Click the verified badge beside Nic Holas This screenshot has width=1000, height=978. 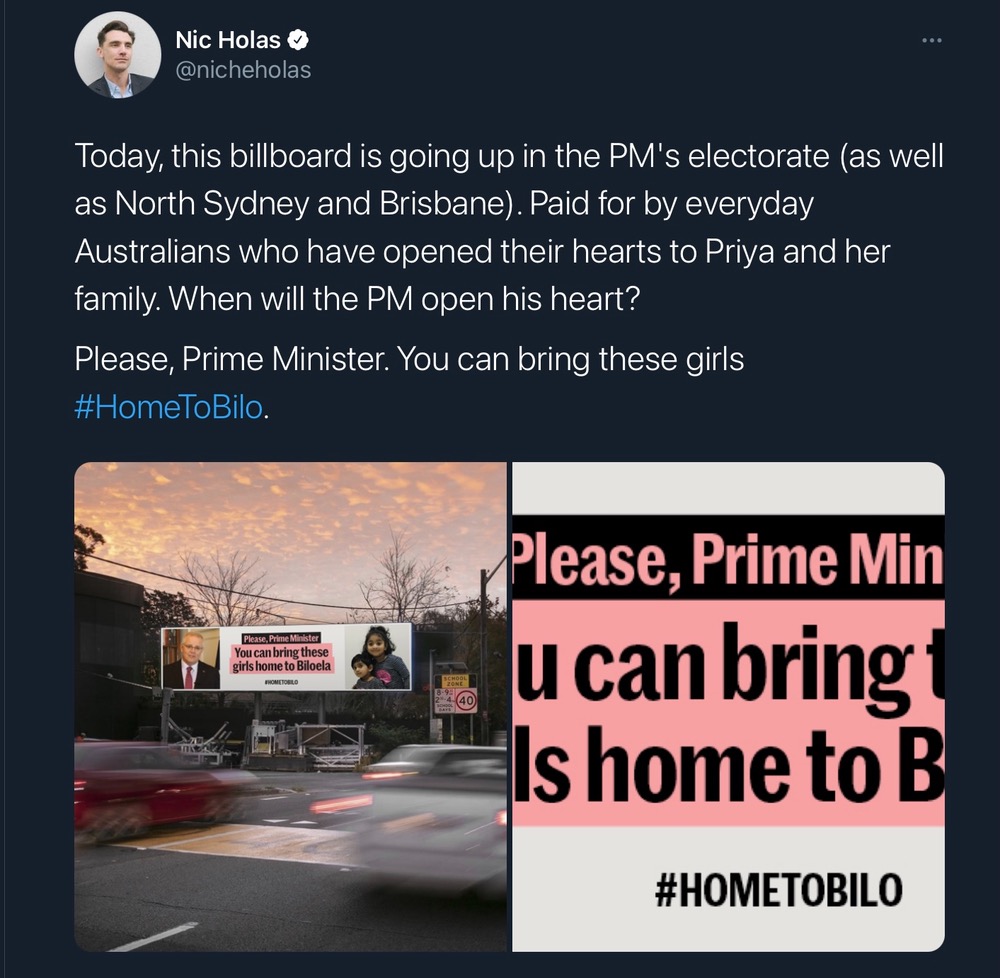298,40
